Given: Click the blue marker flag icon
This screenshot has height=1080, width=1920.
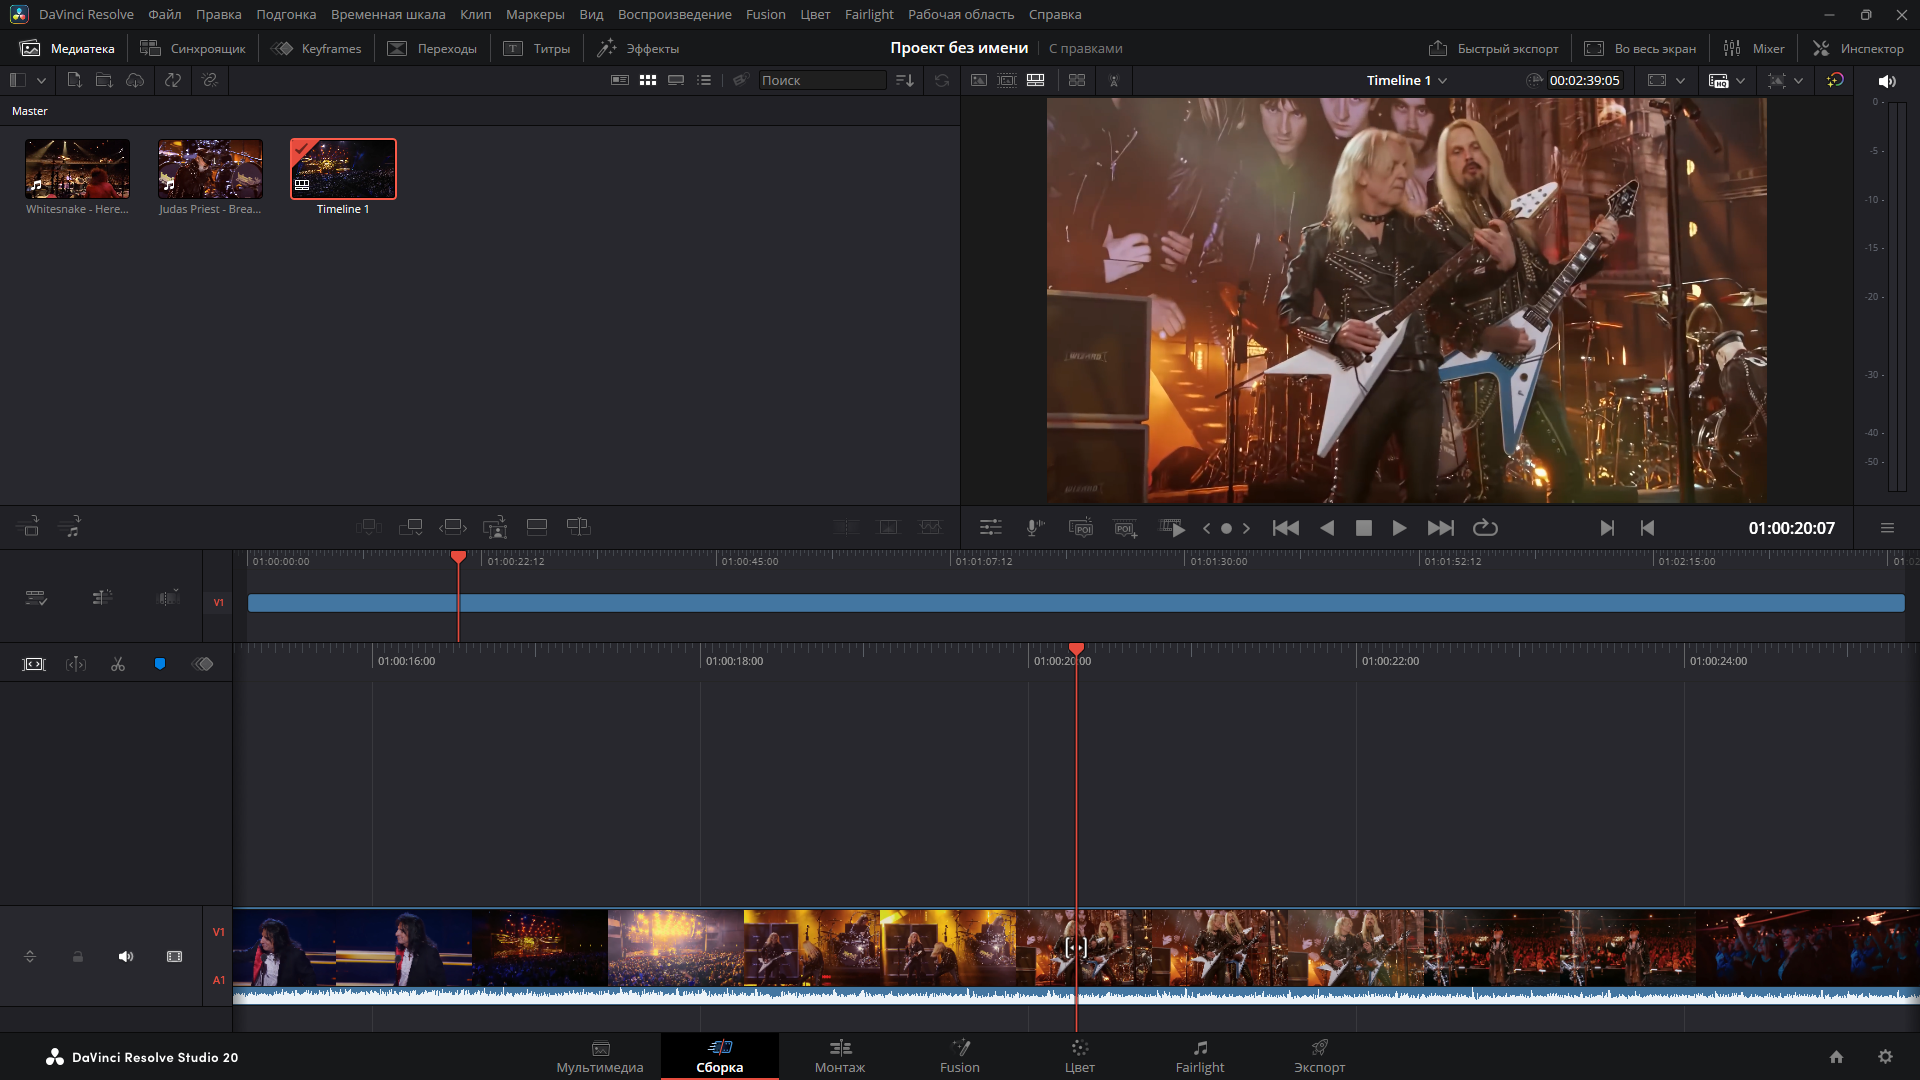Looking at the screenshot, I should (160, 664).
